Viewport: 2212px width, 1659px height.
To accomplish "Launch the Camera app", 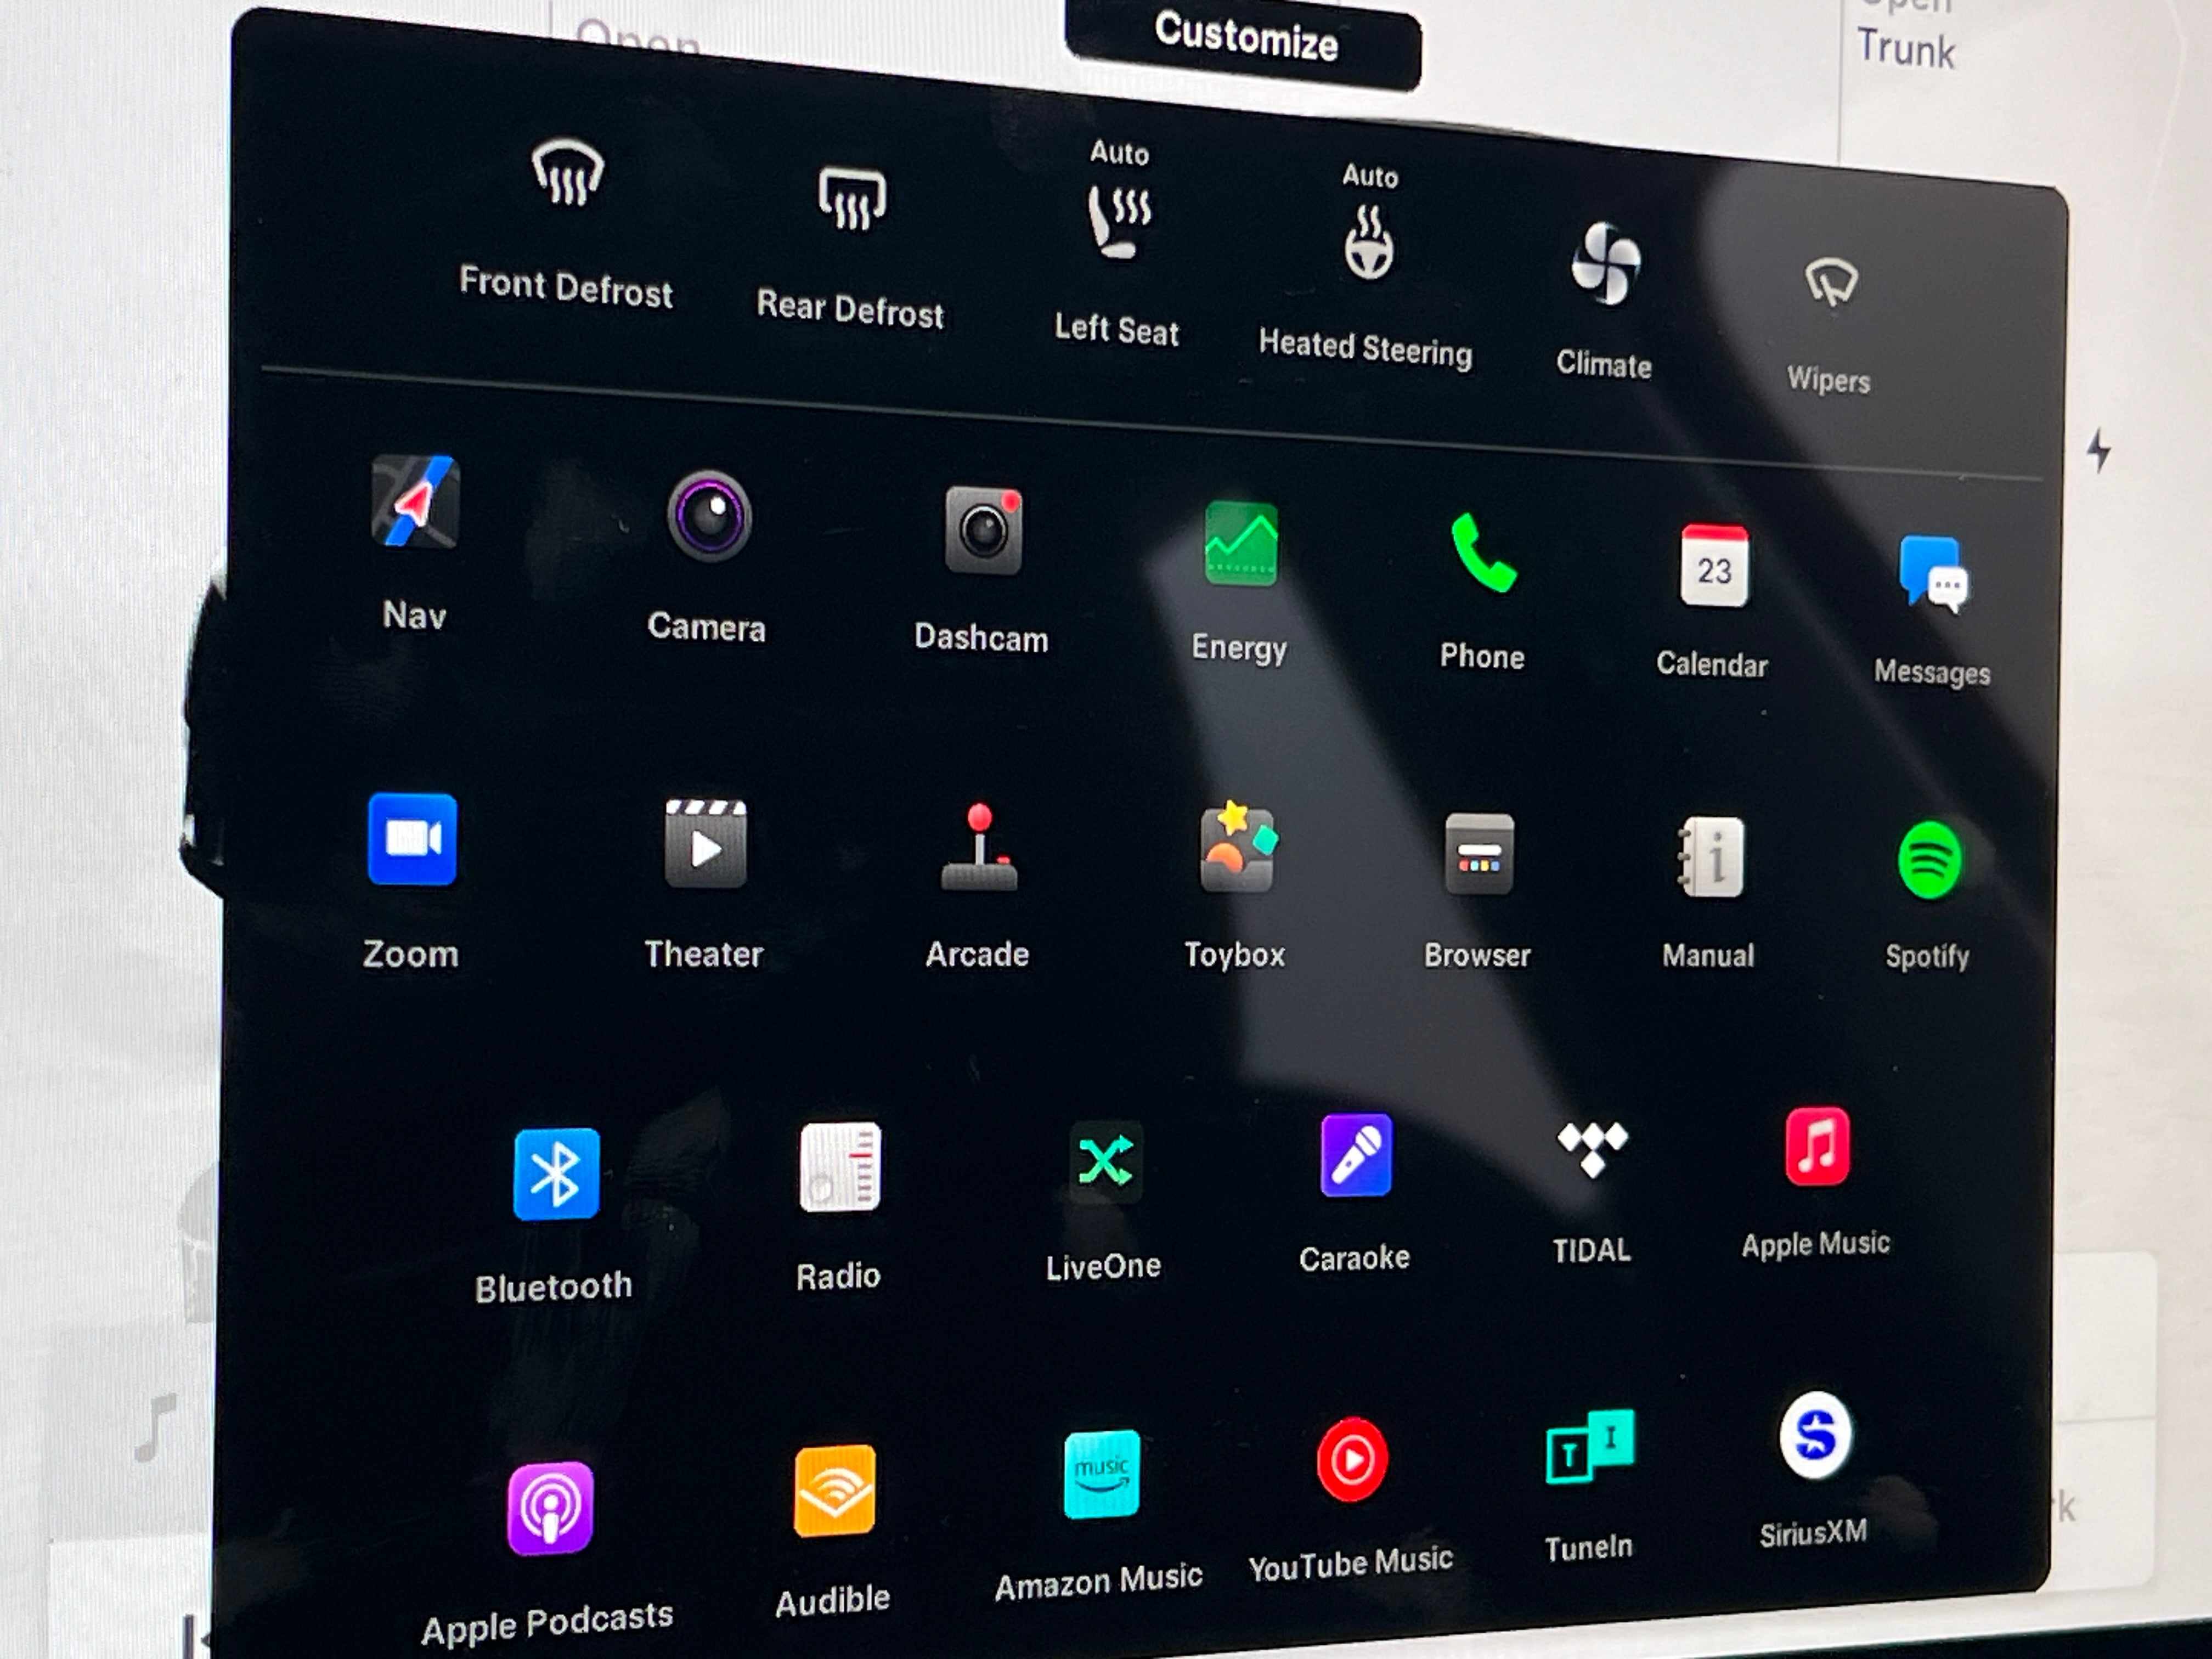I will point(709,517).
